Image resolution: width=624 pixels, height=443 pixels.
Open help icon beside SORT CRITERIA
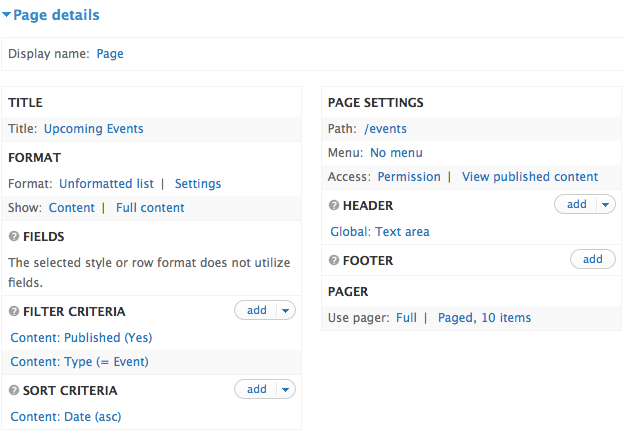coord(14,390)
